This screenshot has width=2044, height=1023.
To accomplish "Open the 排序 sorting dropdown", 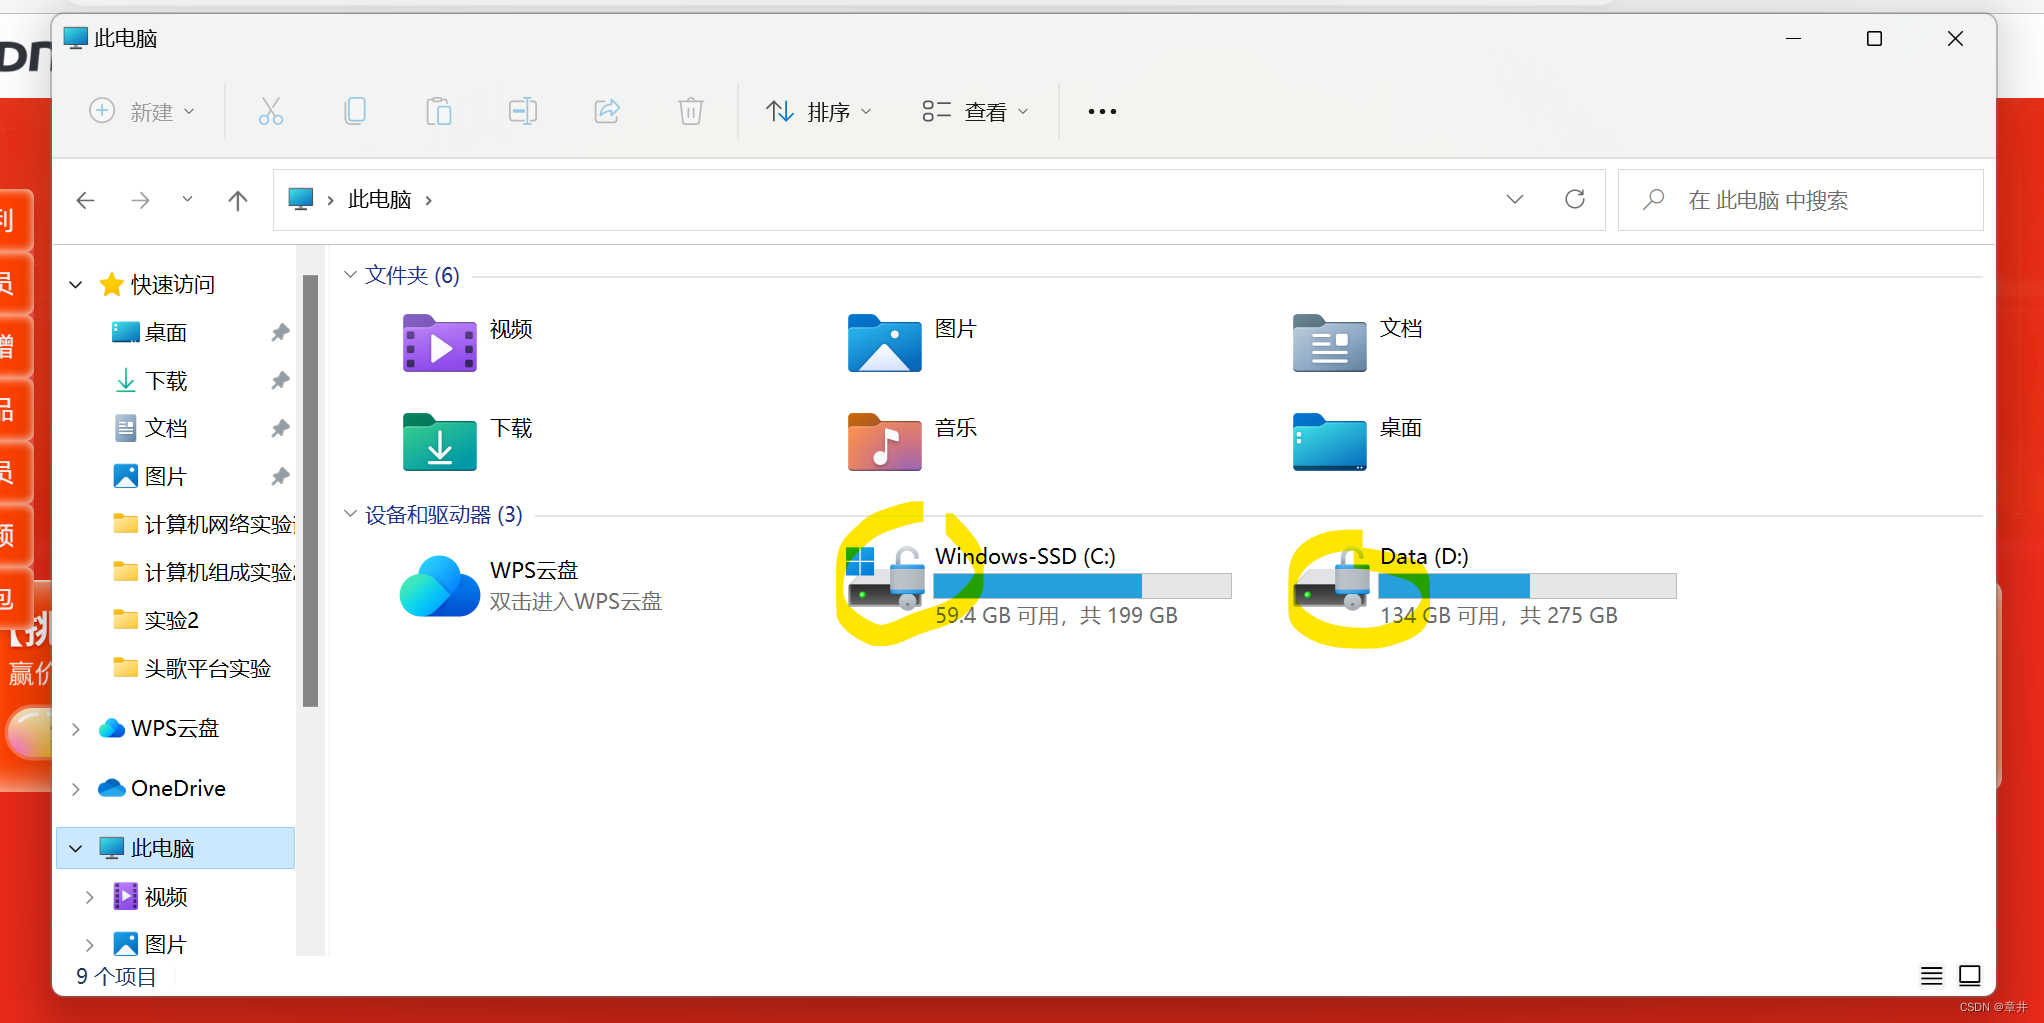I will [818, 111].
